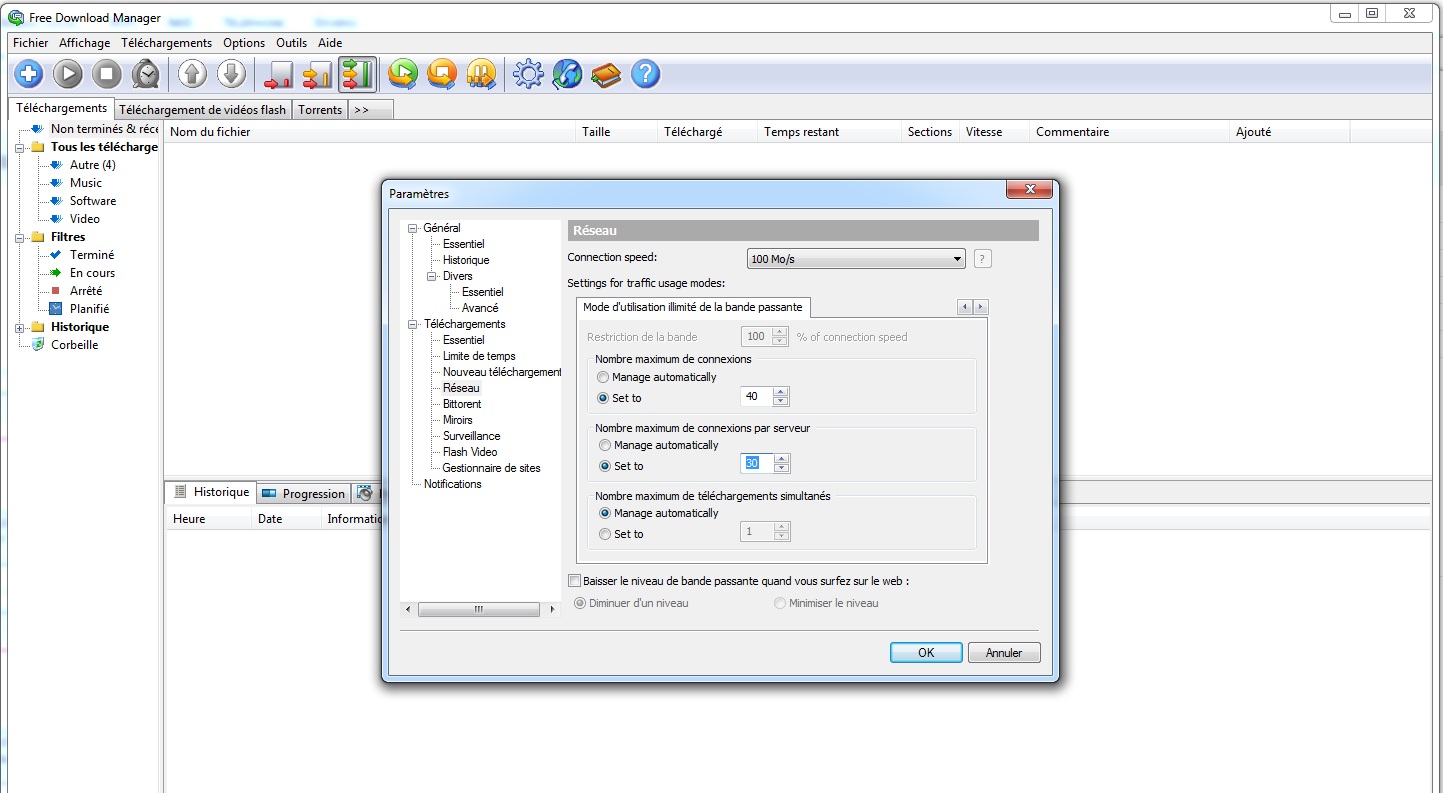Enable the Baisser le niveau de bande passante checkbox
This screenshot has width=1443, height=793.
point(574,581)
